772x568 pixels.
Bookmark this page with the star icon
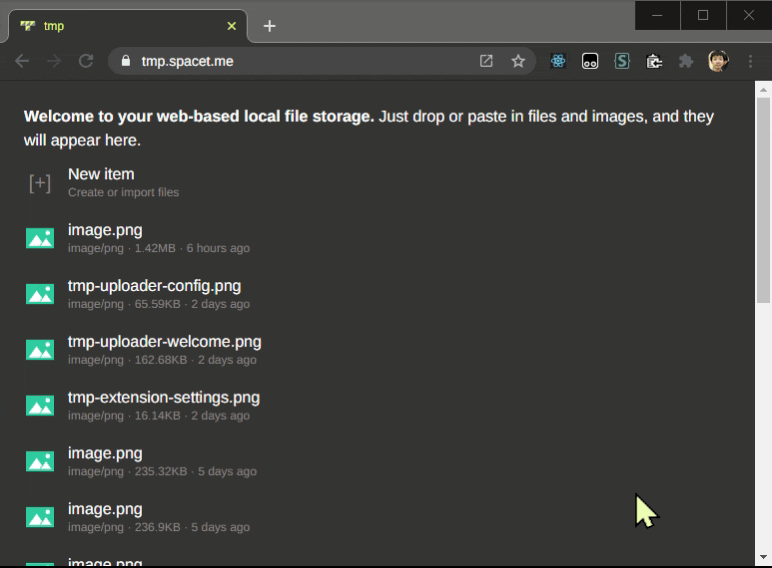pyautogui.click(x=518, y=61)
